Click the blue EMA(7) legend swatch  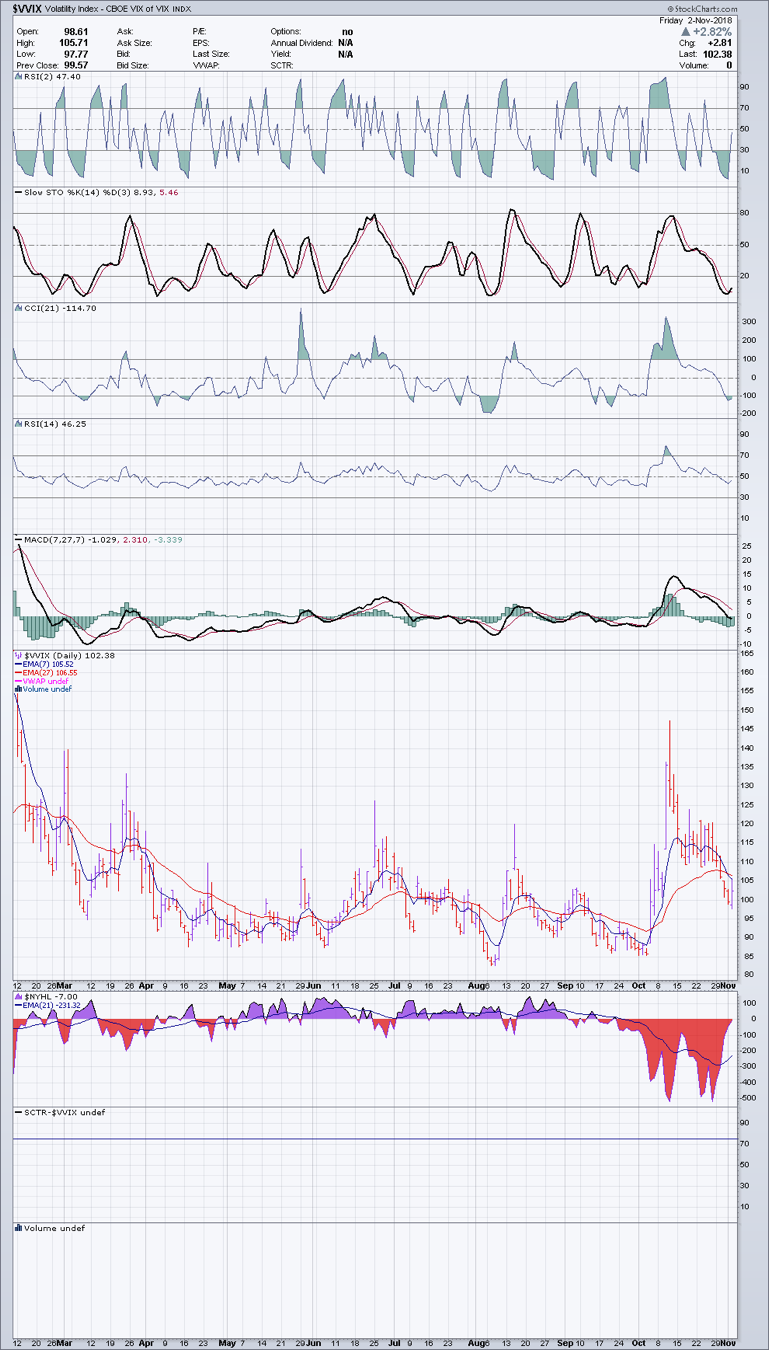click(x=19, y=662)
